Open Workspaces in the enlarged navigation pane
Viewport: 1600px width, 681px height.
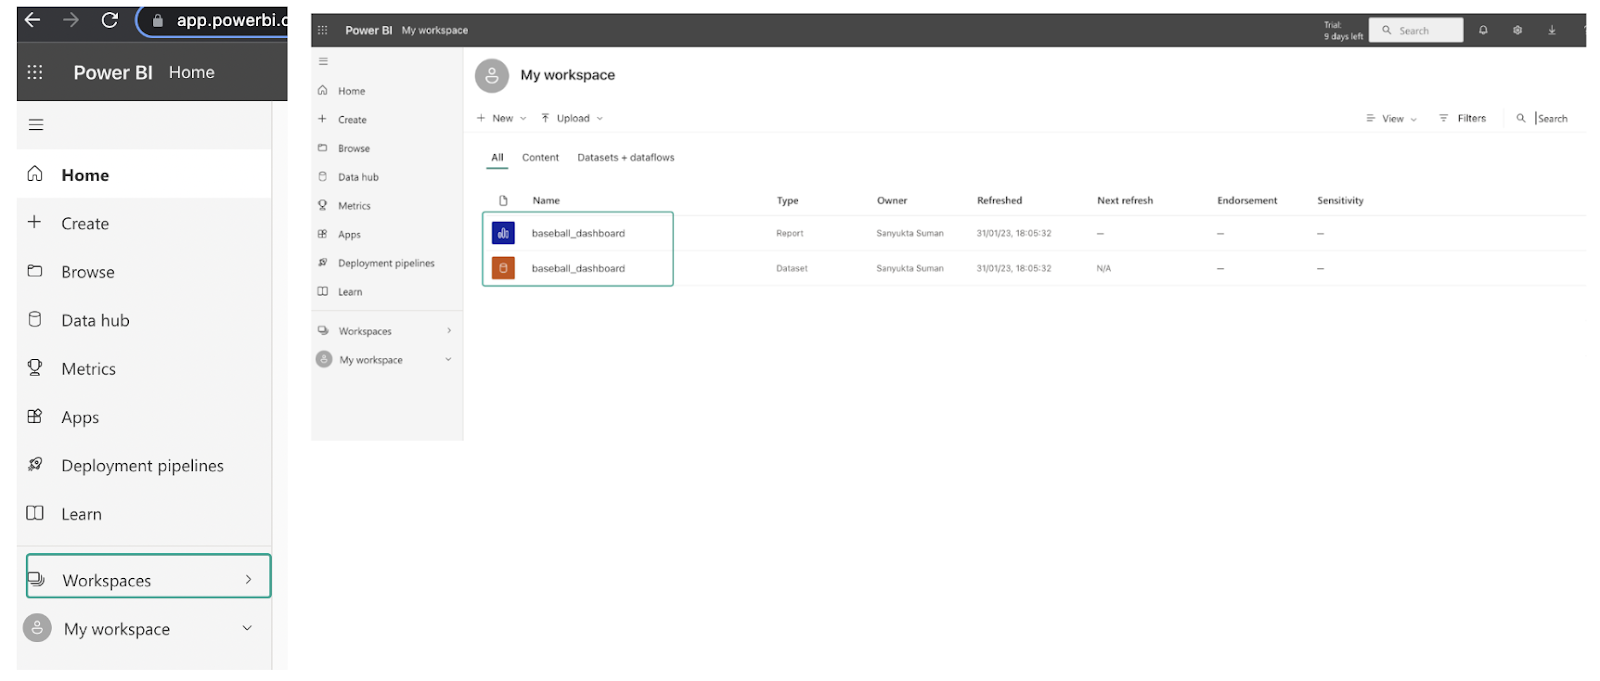pyautogui.click(x=148, y=577)
